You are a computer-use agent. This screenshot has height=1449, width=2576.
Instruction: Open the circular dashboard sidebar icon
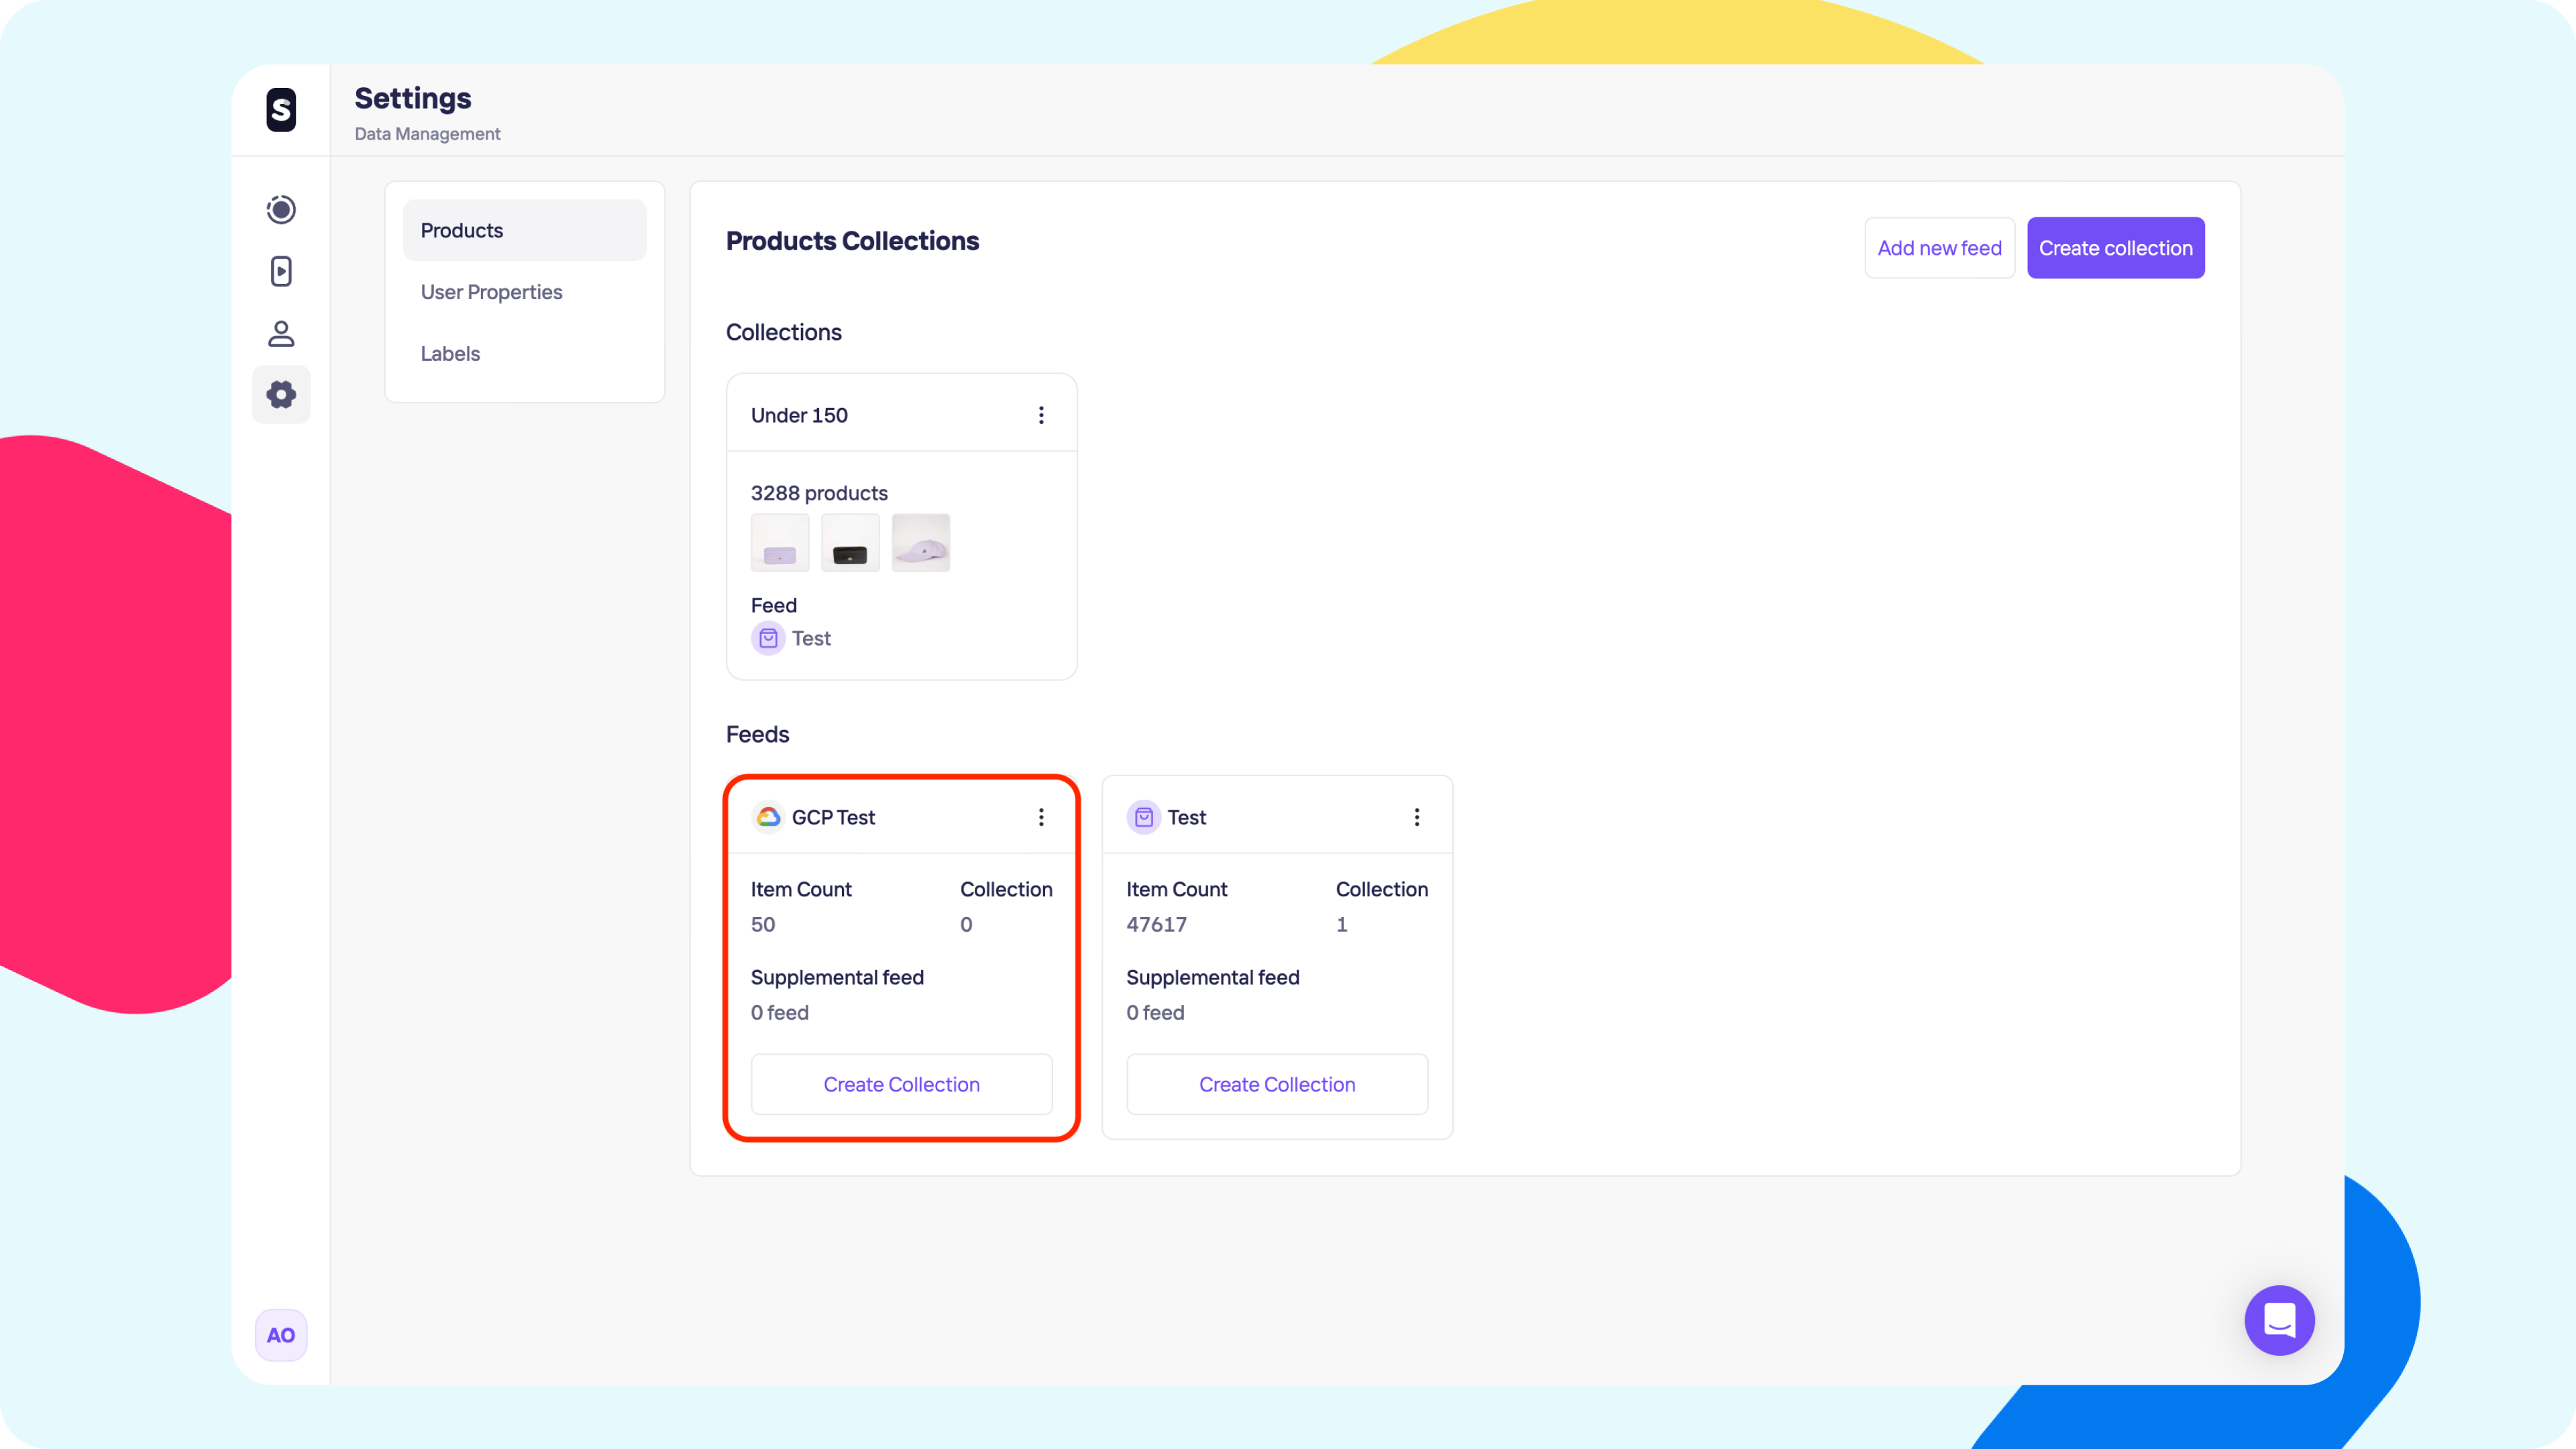(281, 209)
